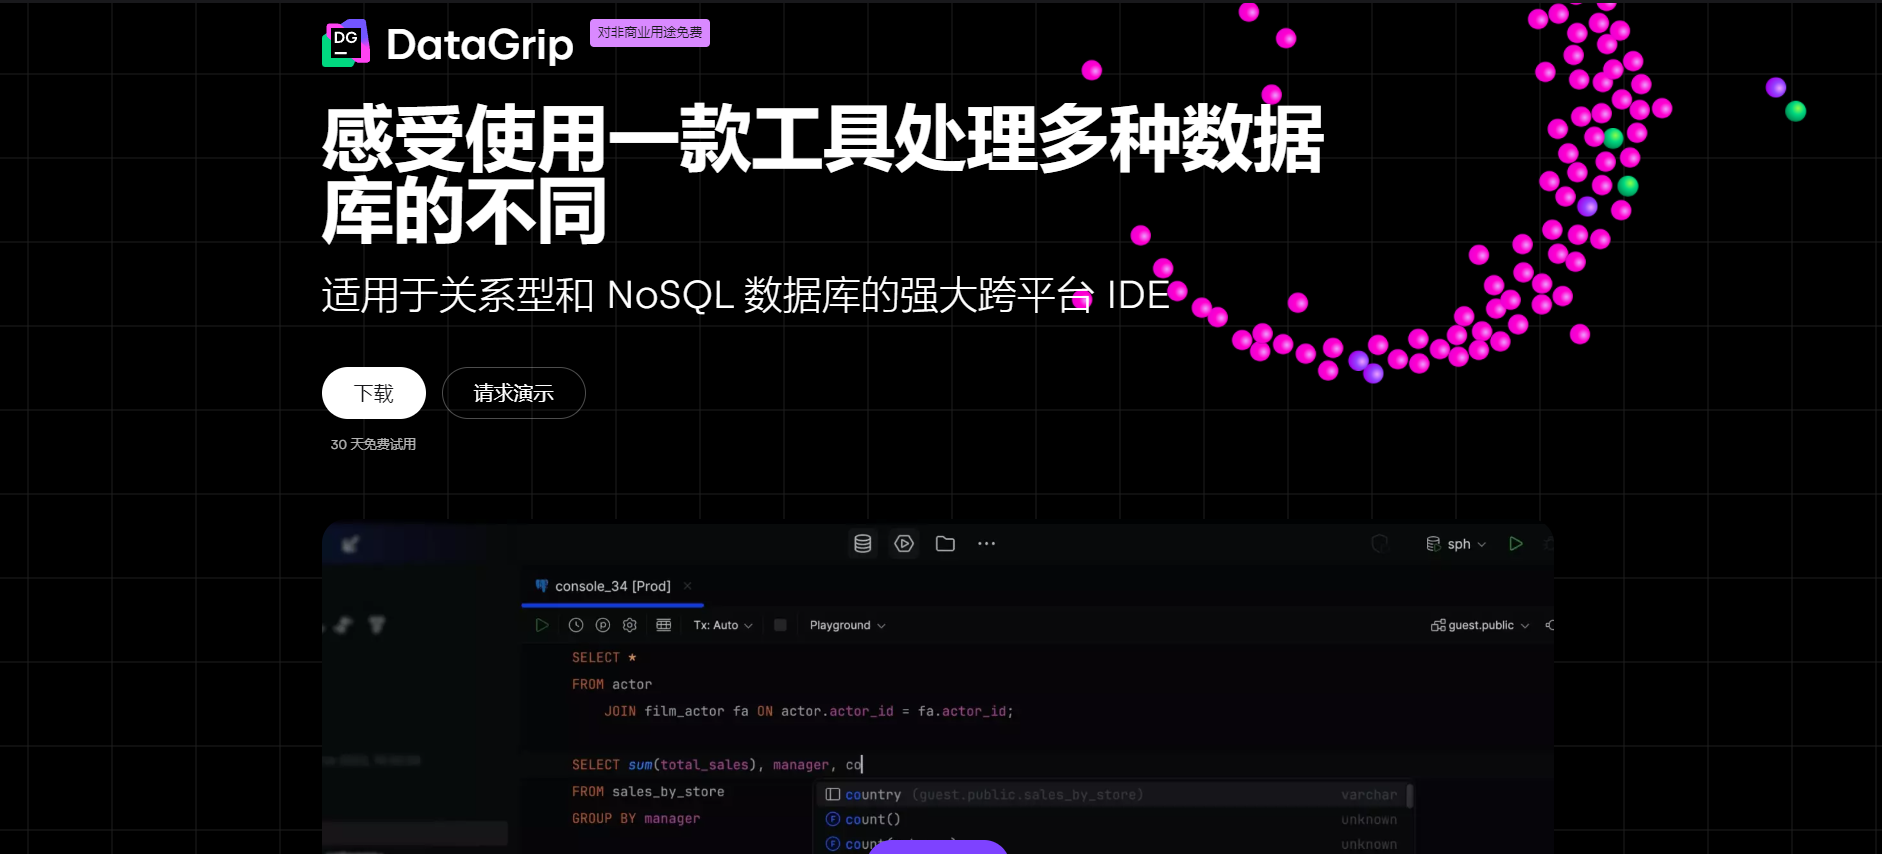Viewport: 1882px width, 854px height.
Task: Close the console_34 [Prod] tab
Action: pyautogui.click(x=687, y=586)
